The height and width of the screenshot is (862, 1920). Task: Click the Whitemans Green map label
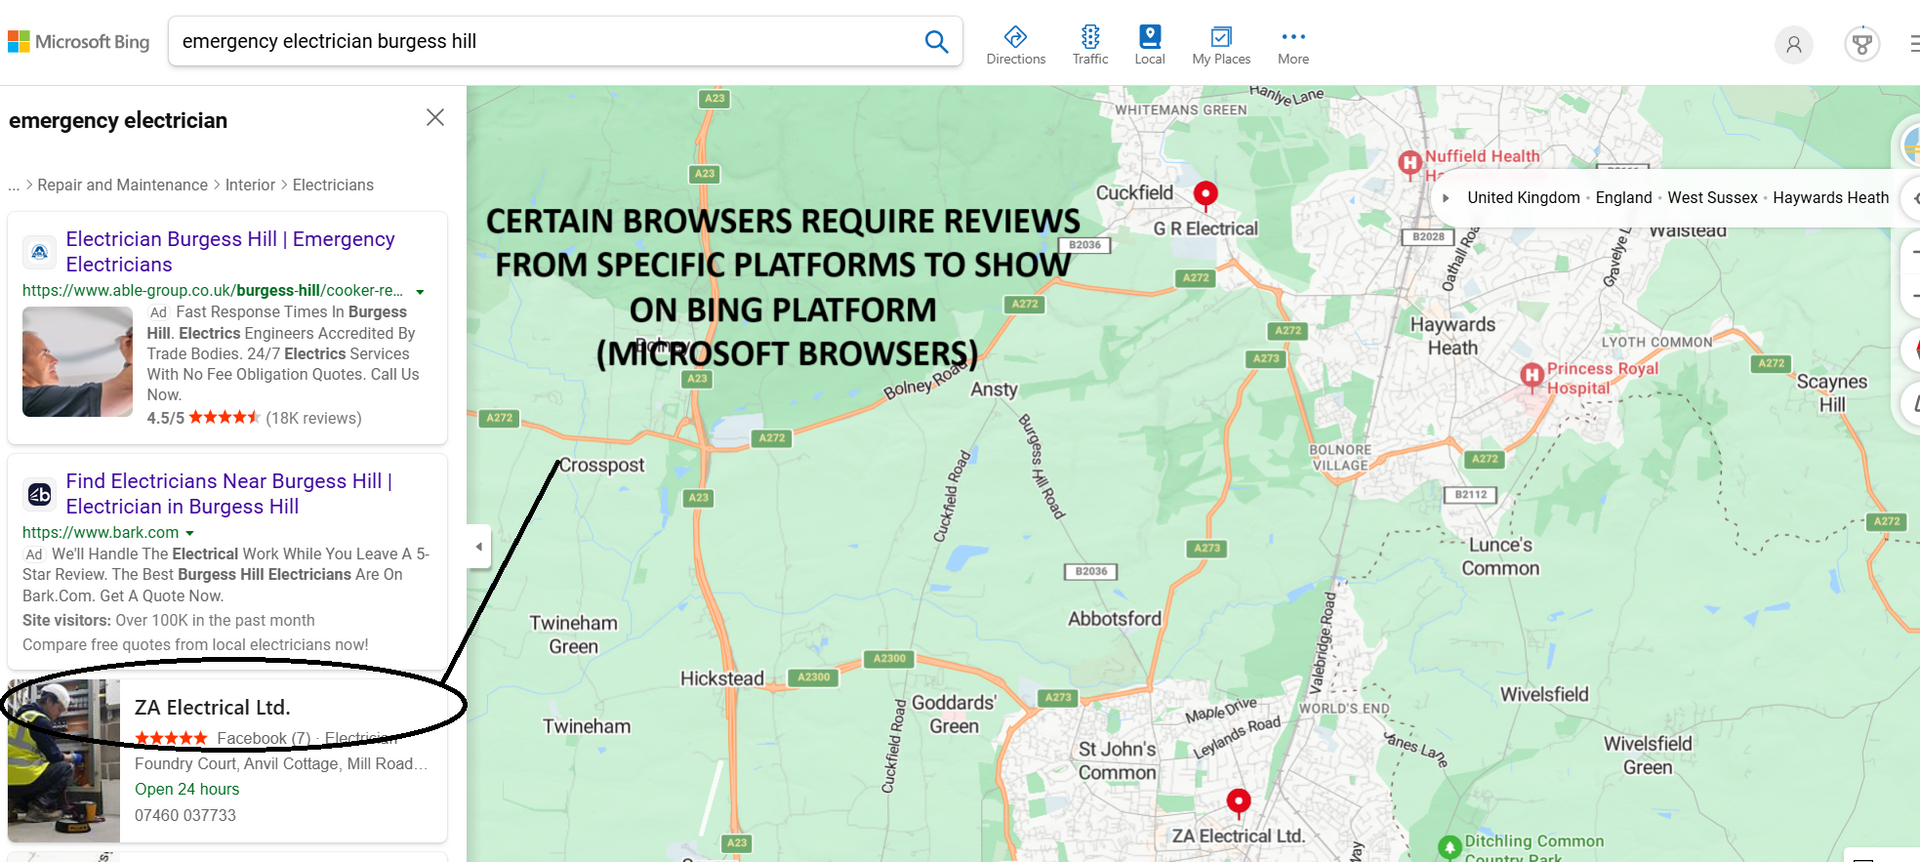[1181, 110]
